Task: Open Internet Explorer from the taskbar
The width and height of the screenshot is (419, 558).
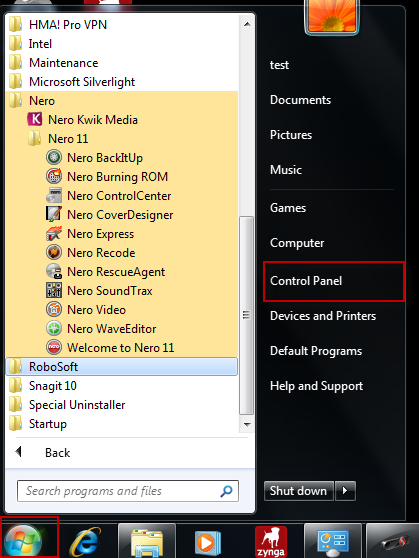Action: [85, 542]
